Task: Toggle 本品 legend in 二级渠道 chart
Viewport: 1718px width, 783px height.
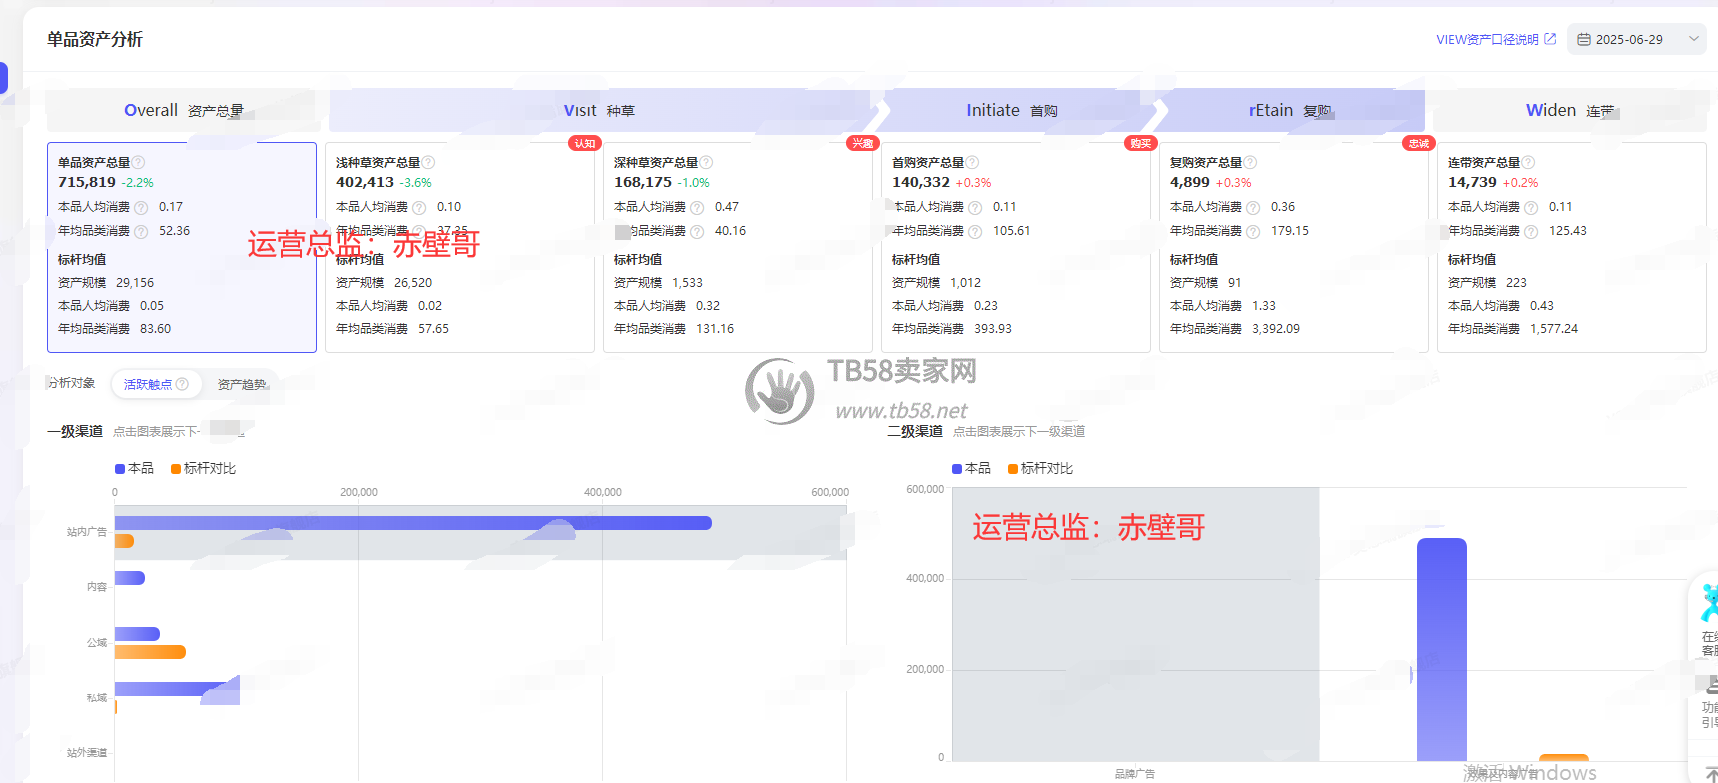Action: point(971,468)
